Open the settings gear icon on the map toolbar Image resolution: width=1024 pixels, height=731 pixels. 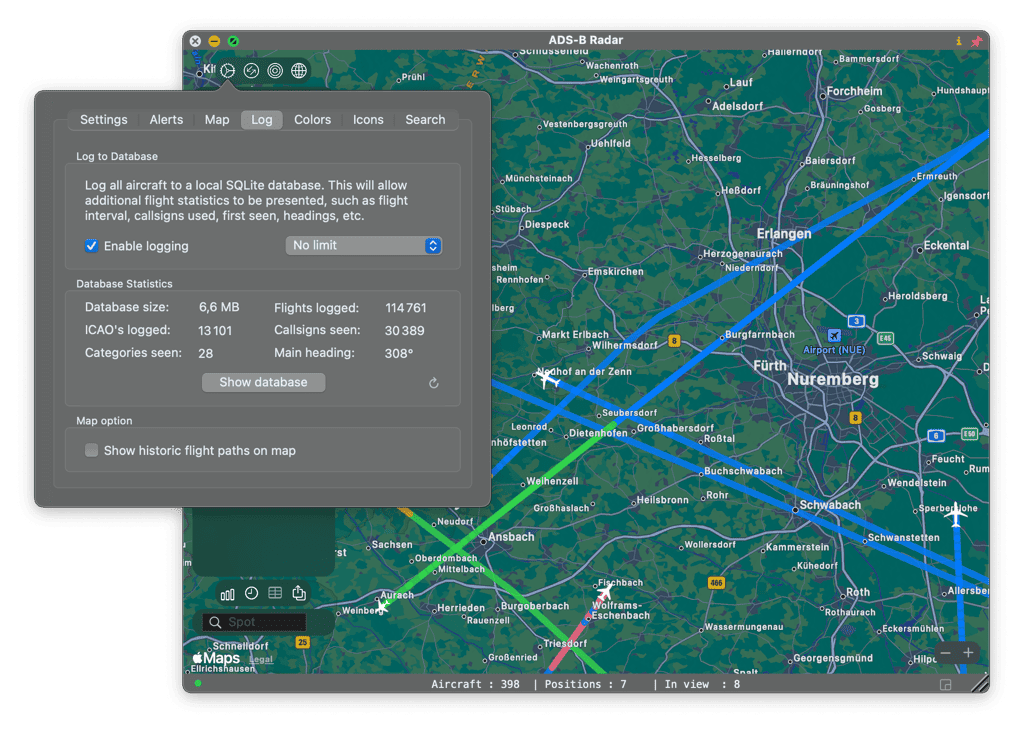pos(227,70)
